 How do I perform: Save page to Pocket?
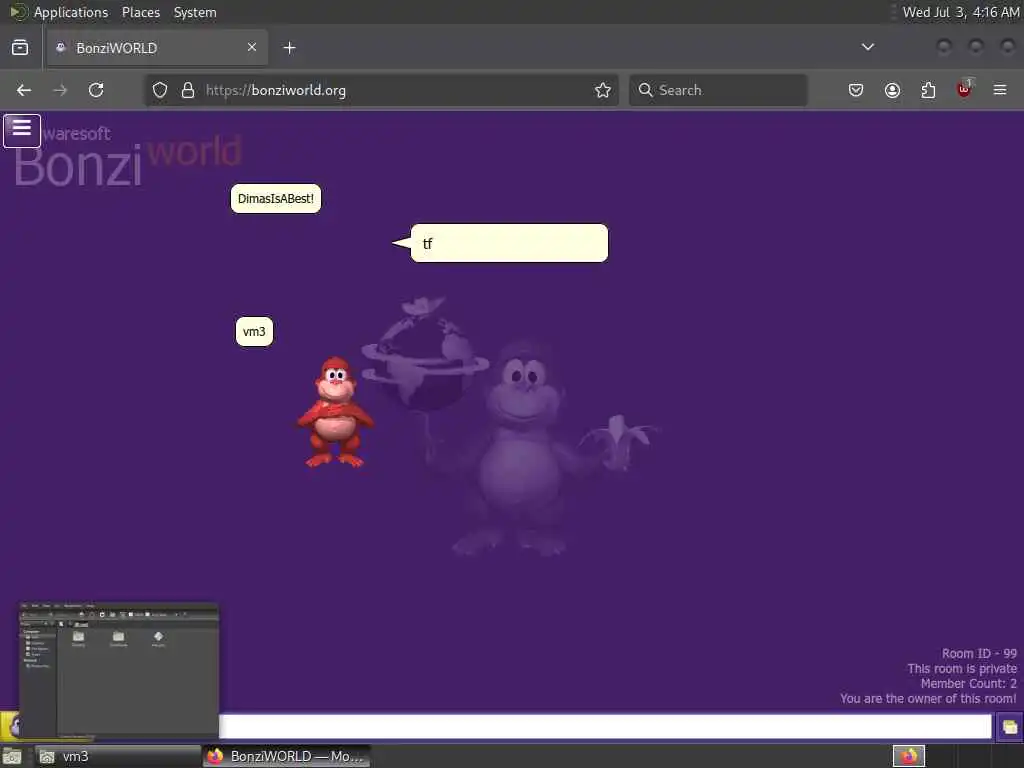click(856, 90)
